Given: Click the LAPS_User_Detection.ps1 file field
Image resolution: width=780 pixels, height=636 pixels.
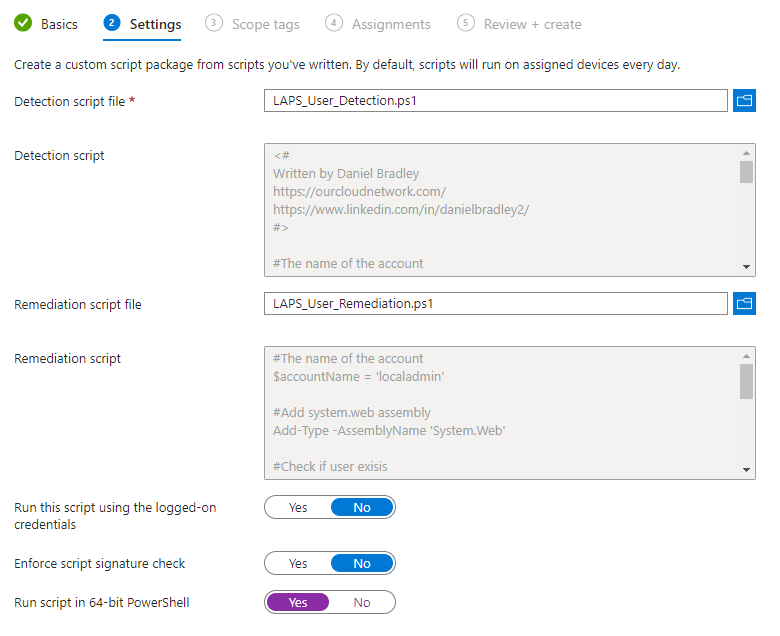Looking at the screenshot, I should coord(495,100).
